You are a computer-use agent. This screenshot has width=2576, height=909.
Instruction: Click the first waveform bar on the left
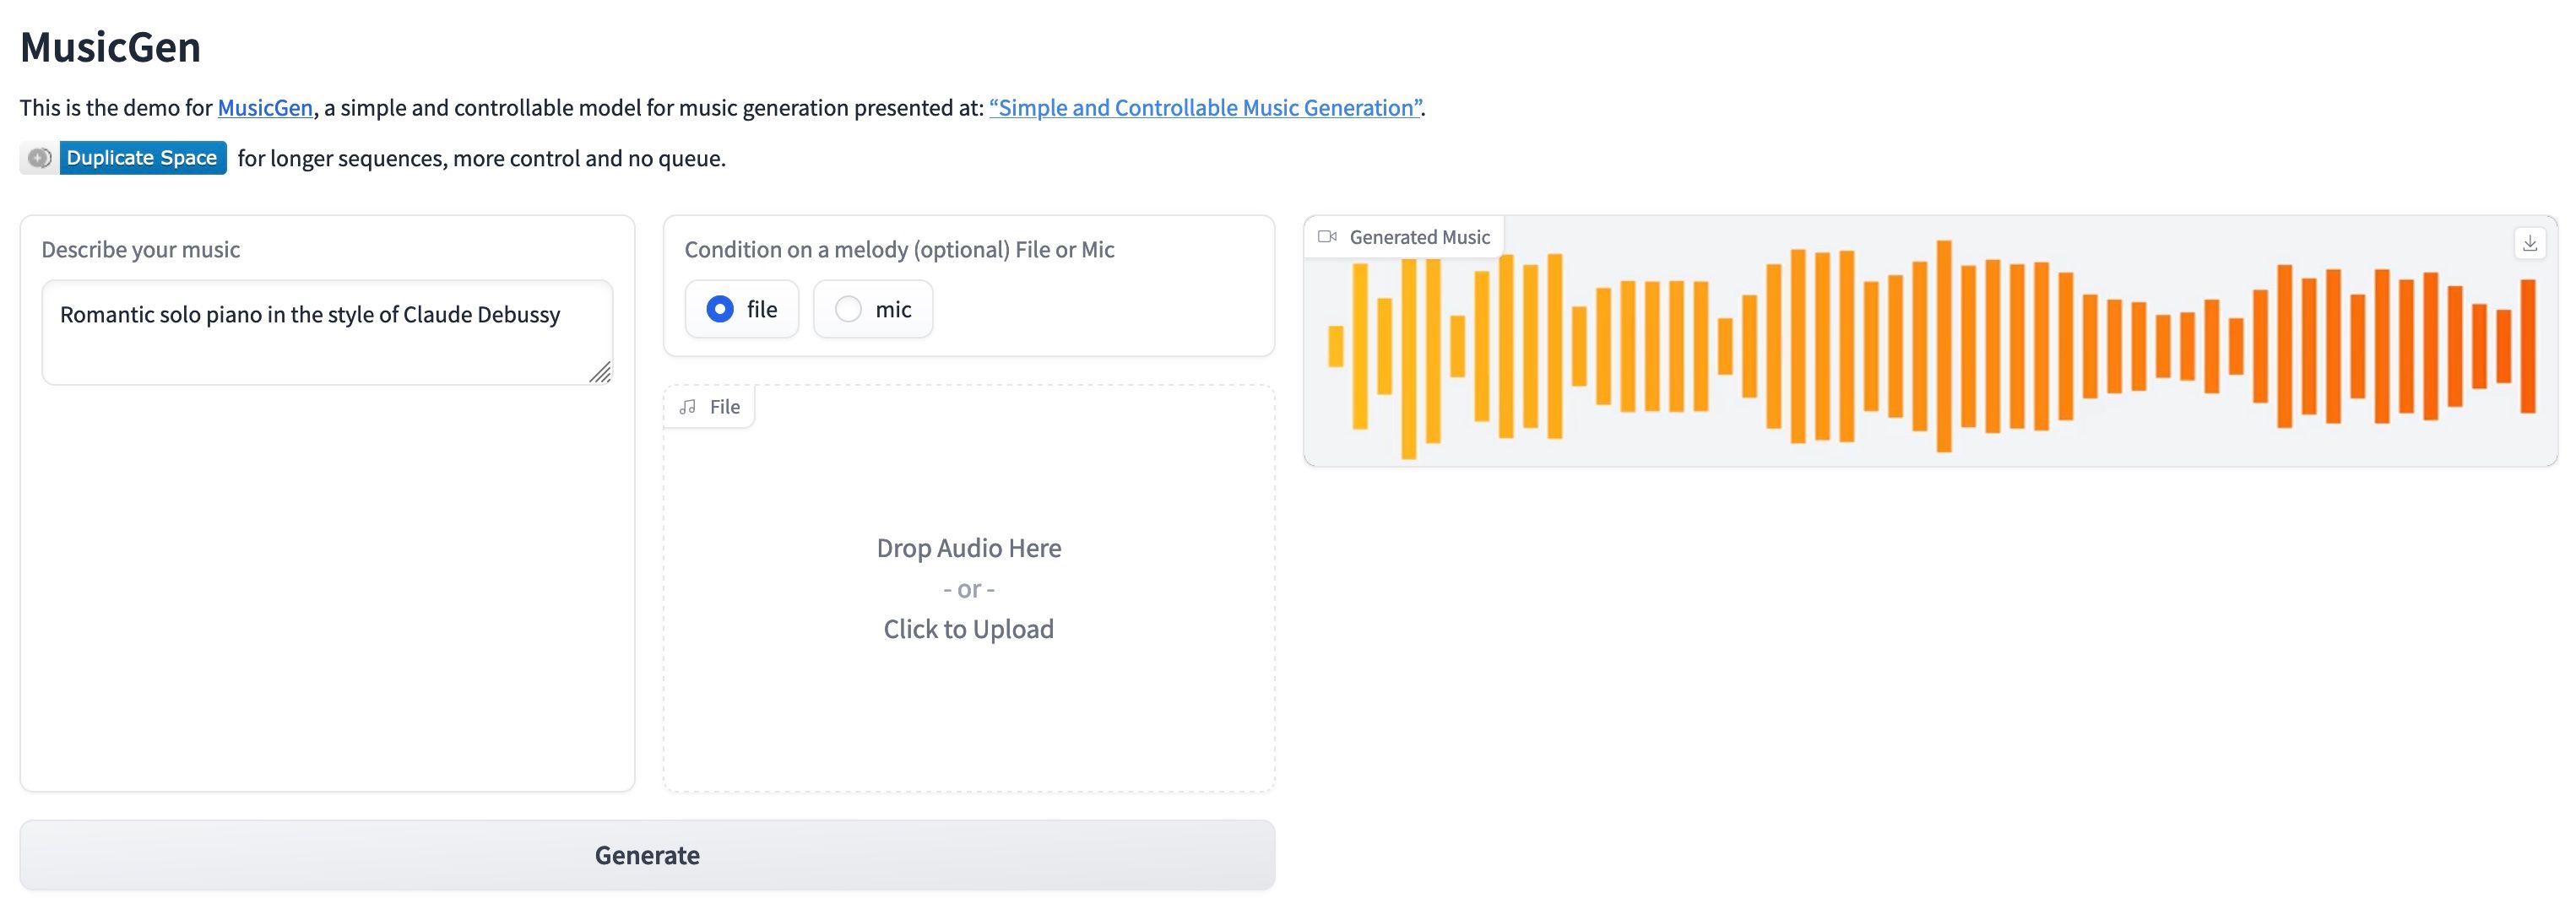(x=1335, y=346)
